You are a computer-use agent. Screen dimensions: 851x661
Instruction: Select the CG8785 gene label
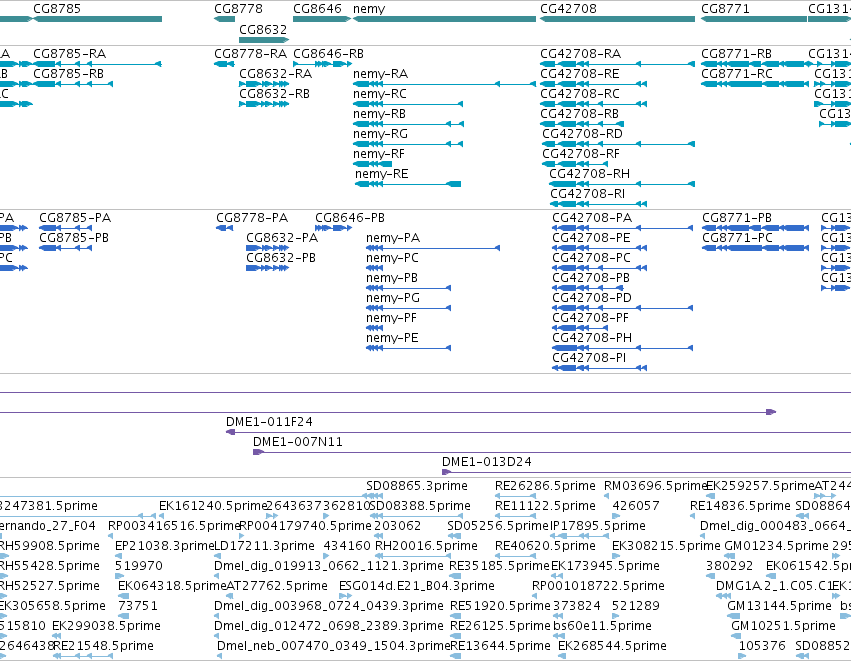pyautogui.click(x=57, y=9)
